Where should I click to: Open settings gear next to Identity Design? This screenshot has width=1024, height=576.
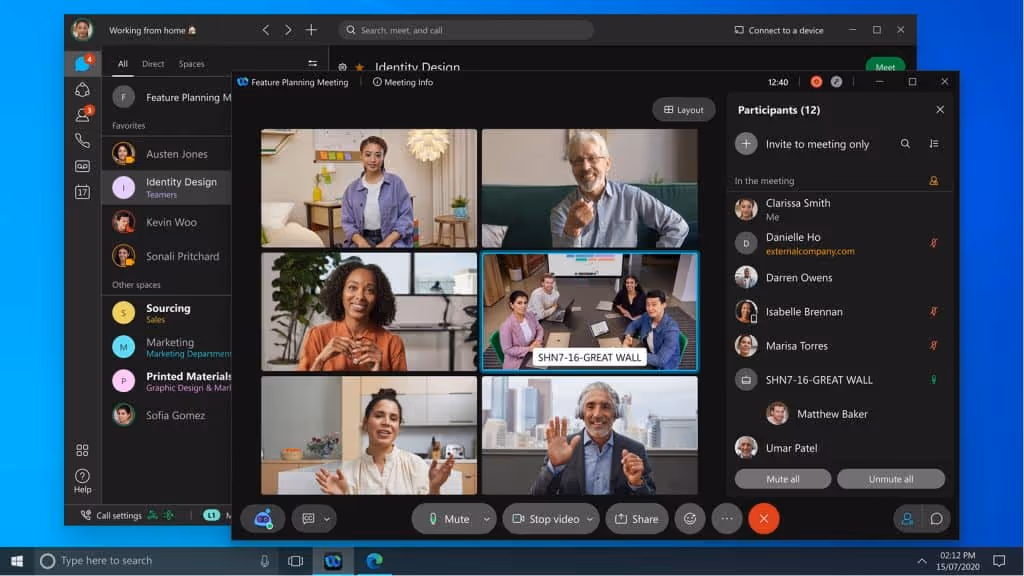tap(342, 67)
